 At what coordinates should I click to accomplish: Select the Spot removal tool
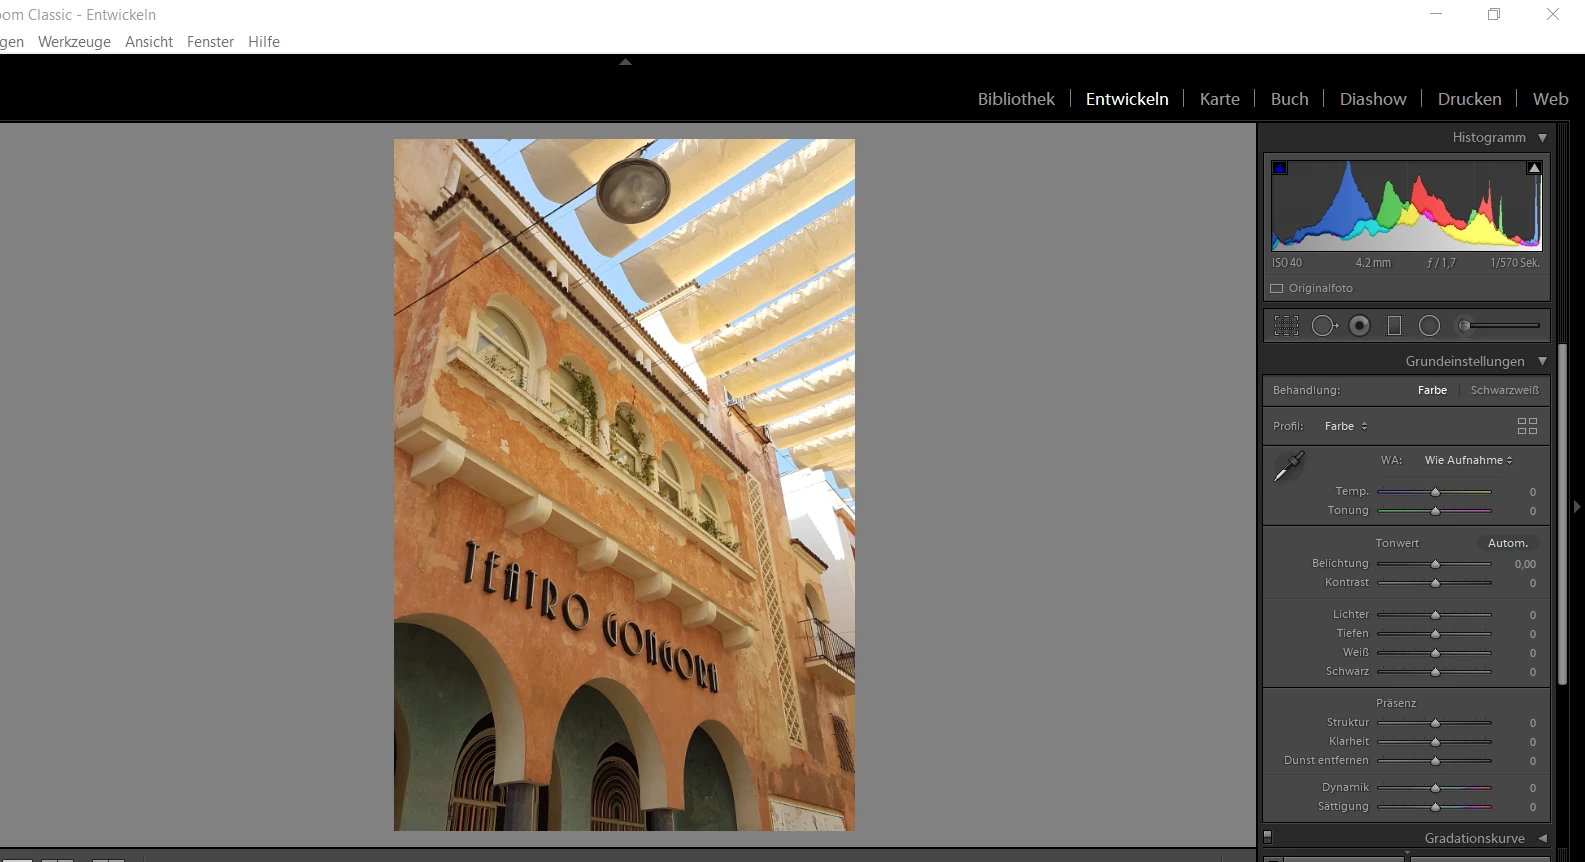(x=1325, y=325)
